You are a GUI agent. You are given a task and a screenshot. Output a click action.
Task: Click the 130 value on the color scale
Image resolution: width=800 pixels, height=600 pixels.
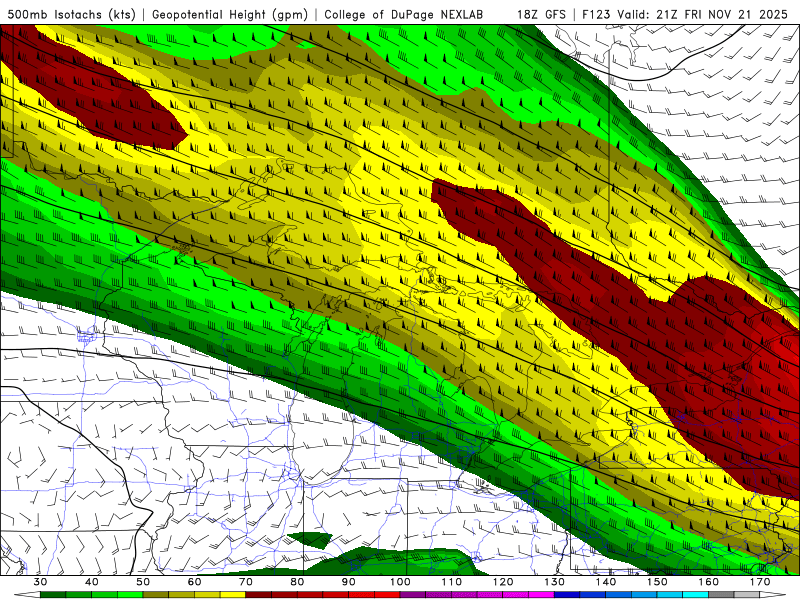555,582
